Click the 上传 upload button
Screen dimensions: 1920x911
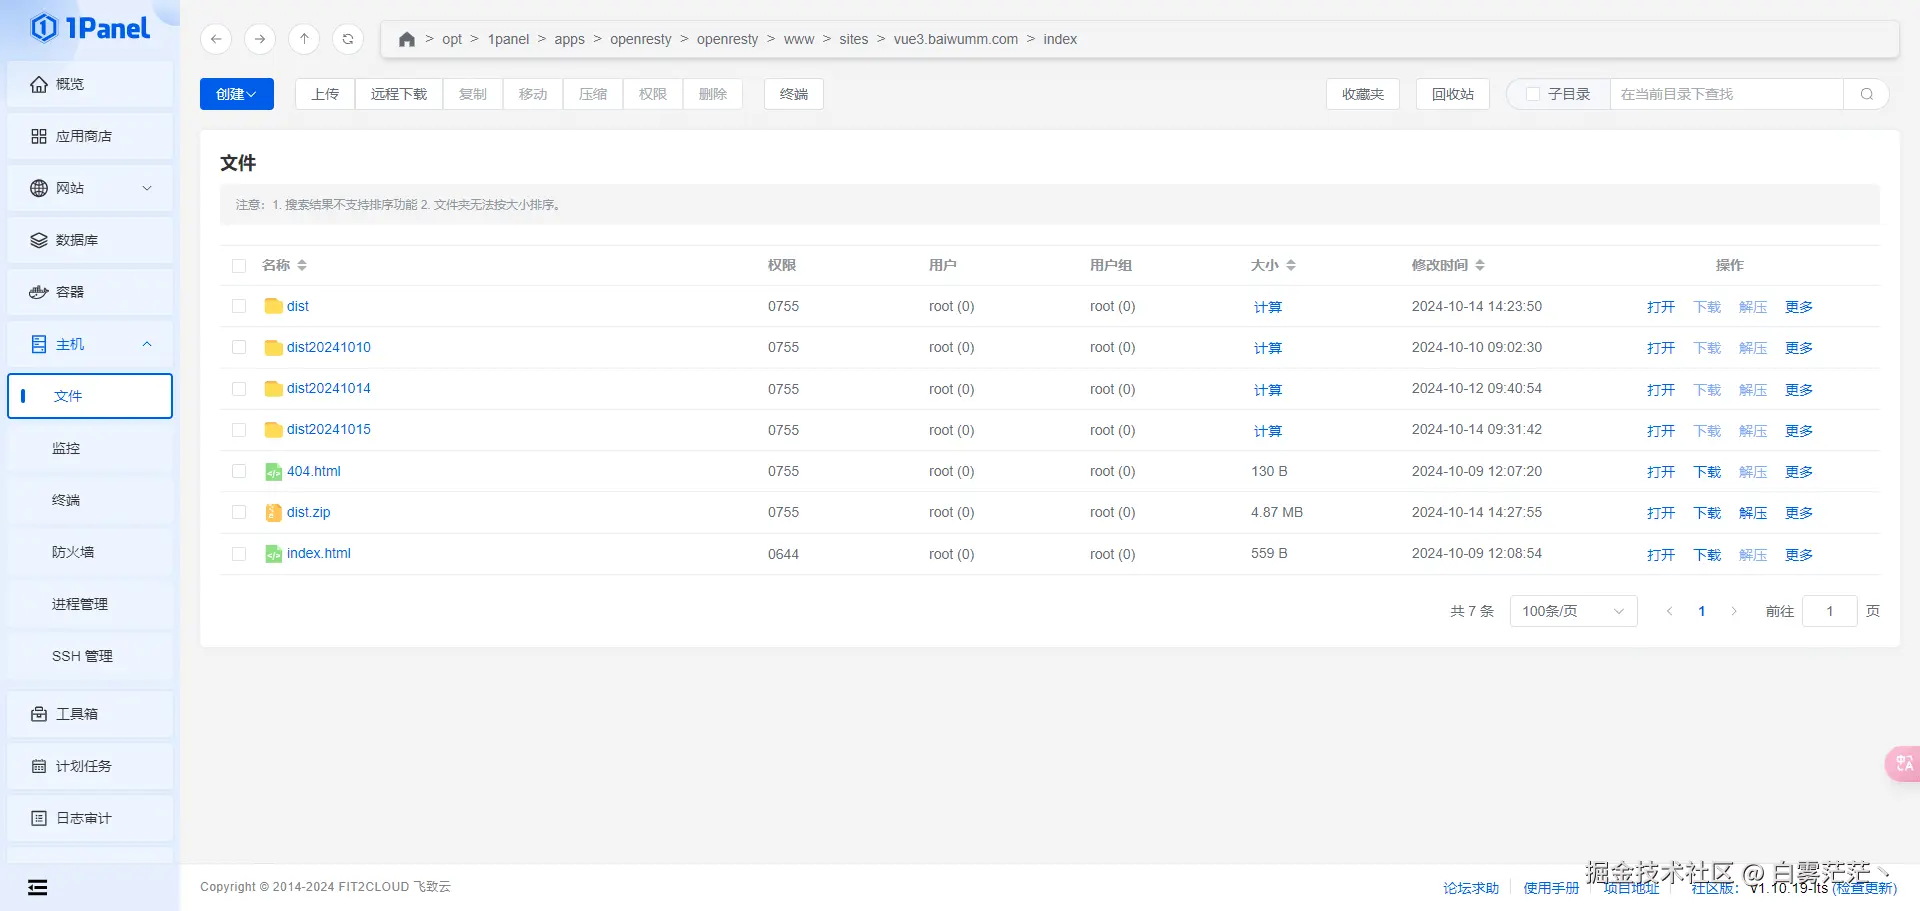(x=325, y=94)
